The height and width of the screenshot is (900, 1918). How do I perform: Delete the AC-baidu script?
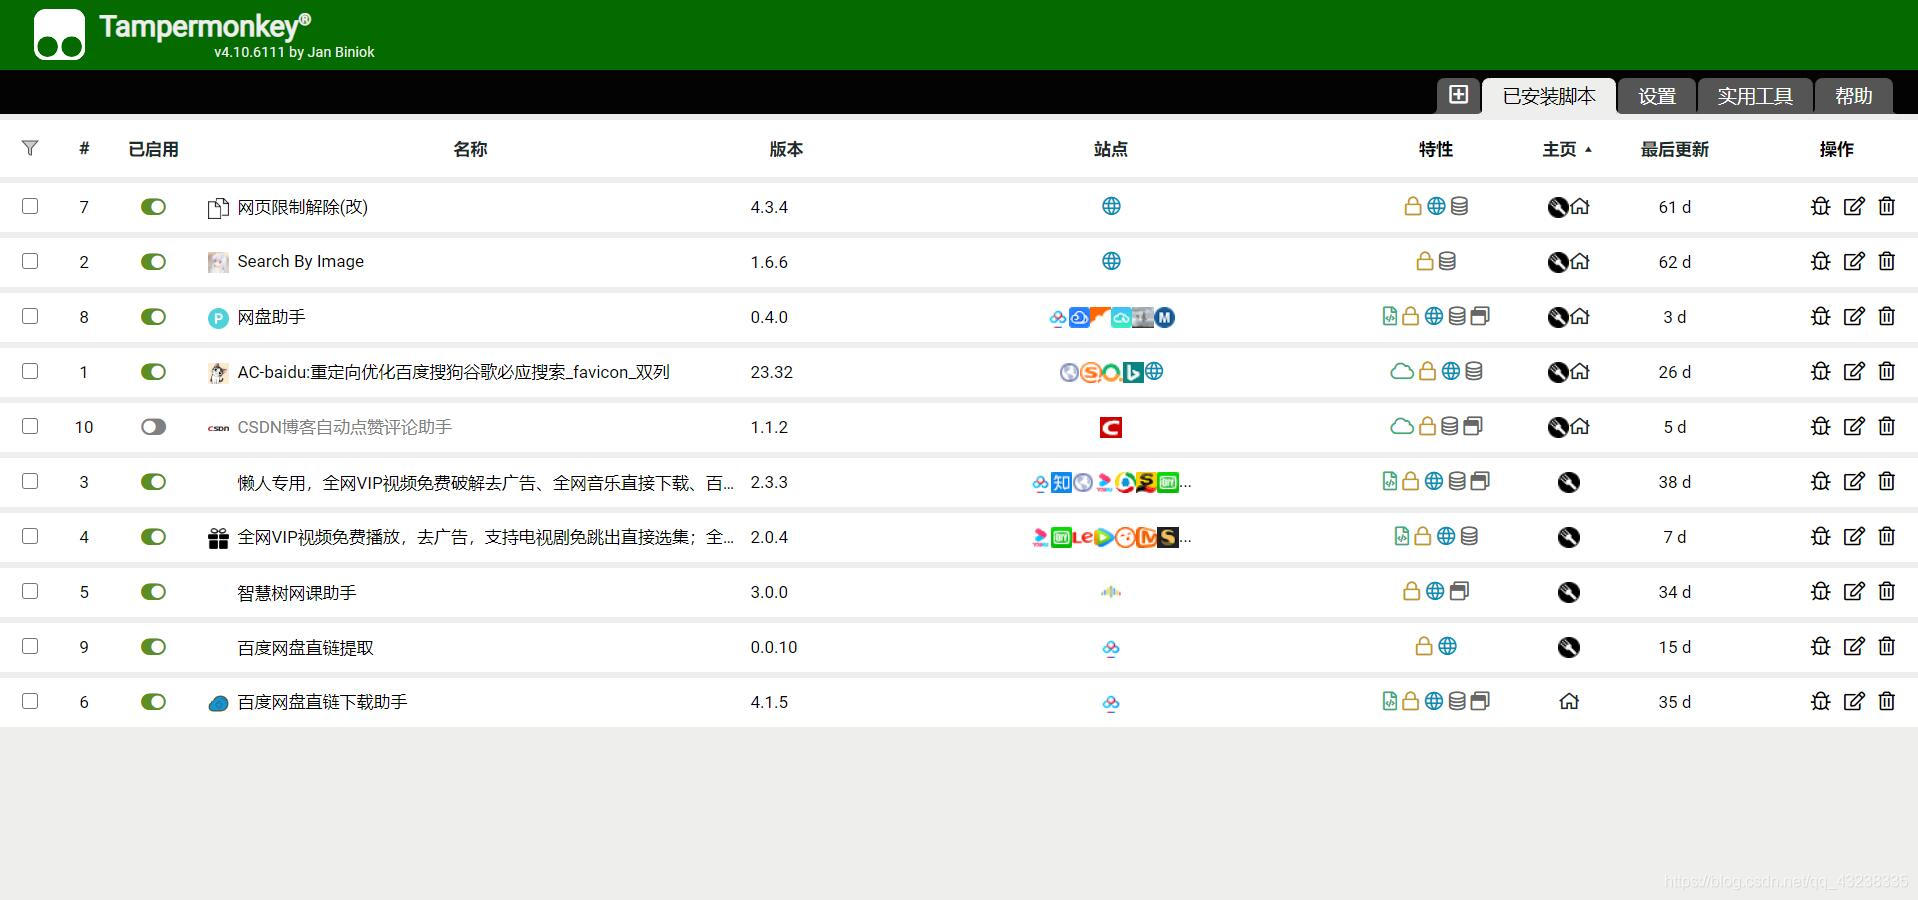pyautogui.click(x=1886, y=371)
